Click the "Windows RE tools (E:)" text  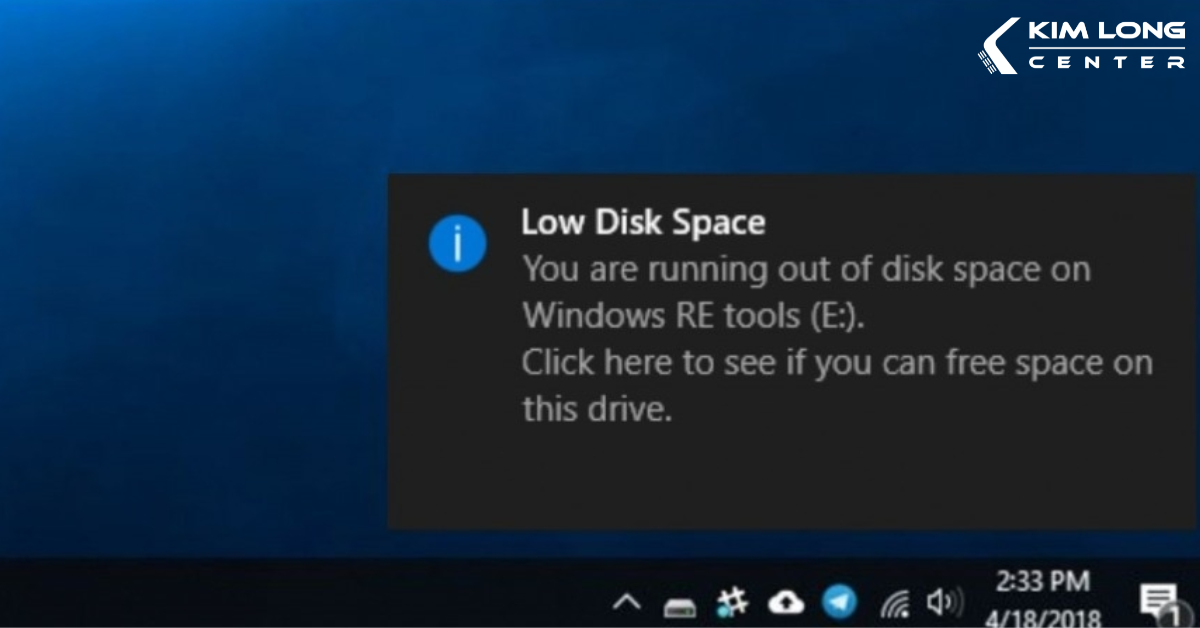tap(694, 316)
